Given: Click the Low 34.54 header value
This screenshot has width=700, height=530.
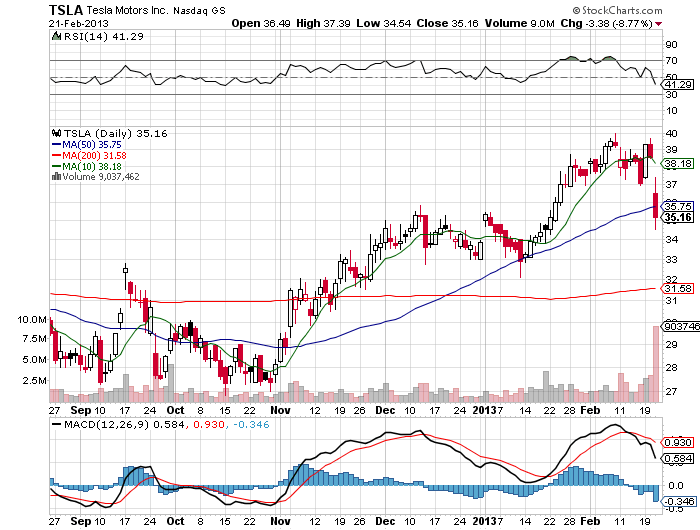Looking at the screenshot, I should [x=383, y=23].
